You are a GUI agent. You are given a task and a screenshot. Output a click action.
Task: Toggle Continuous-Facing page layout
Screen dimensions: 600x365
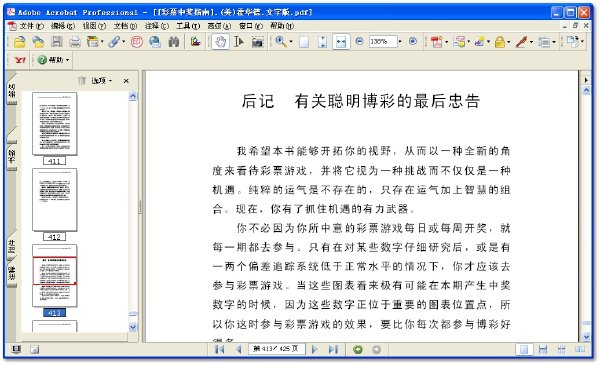561,349
